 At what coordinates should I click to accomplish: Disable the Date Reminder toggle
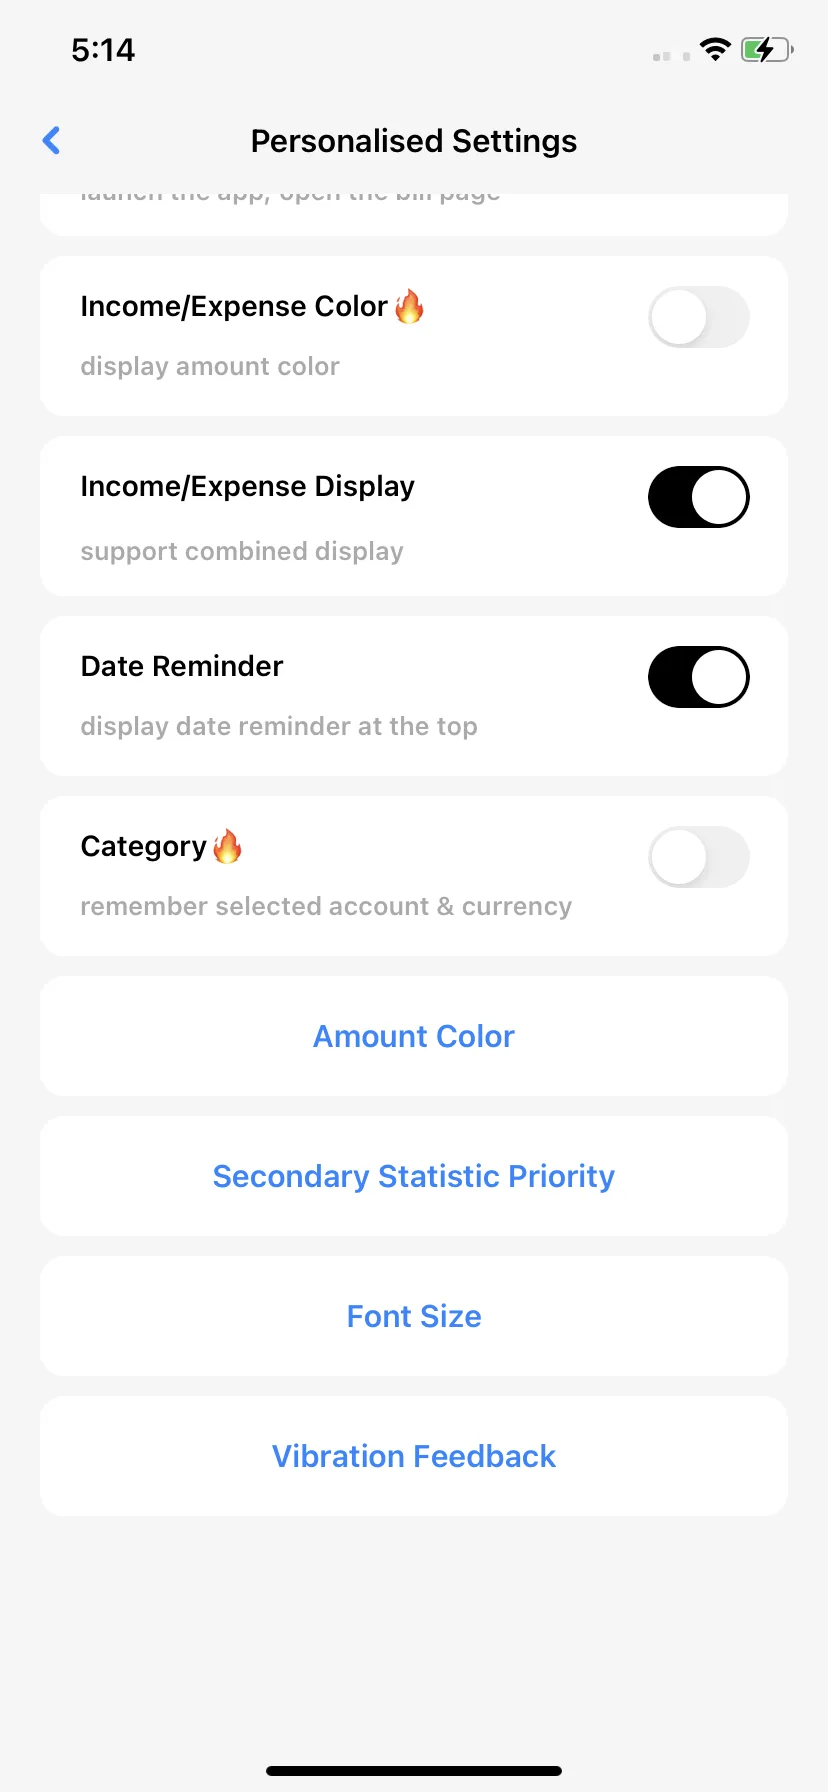pos(699,677)
